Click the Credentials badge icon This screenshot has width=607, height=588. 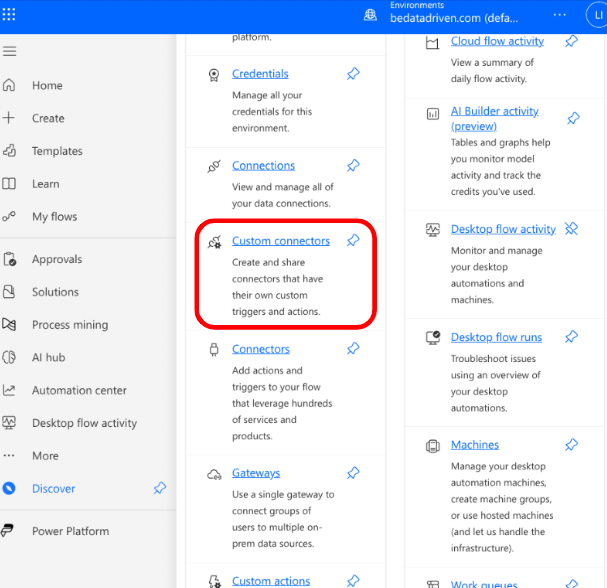click(x=214, y=75)
